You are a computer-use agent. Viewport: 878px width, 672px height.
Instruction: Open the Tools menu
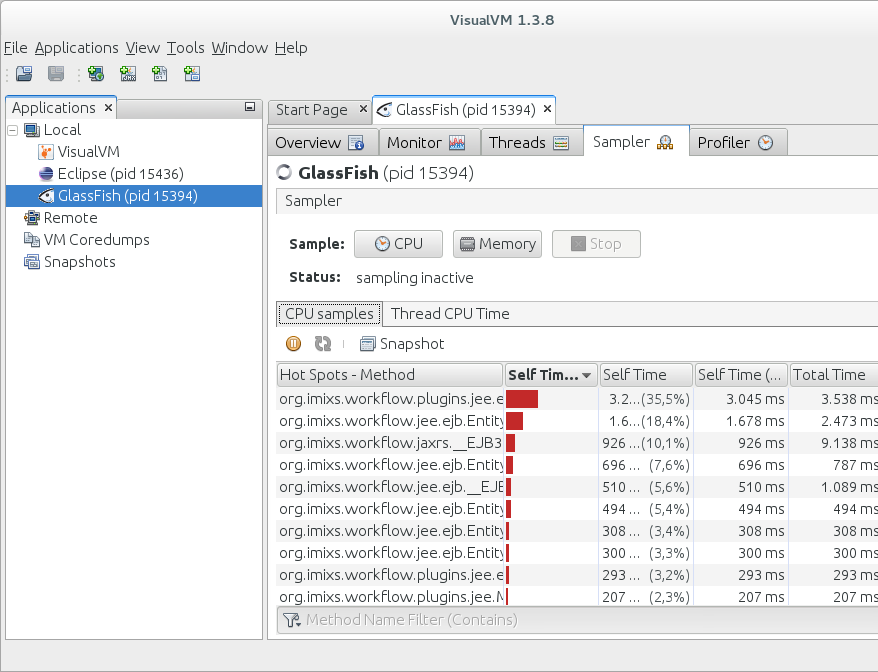coord(185,48)
